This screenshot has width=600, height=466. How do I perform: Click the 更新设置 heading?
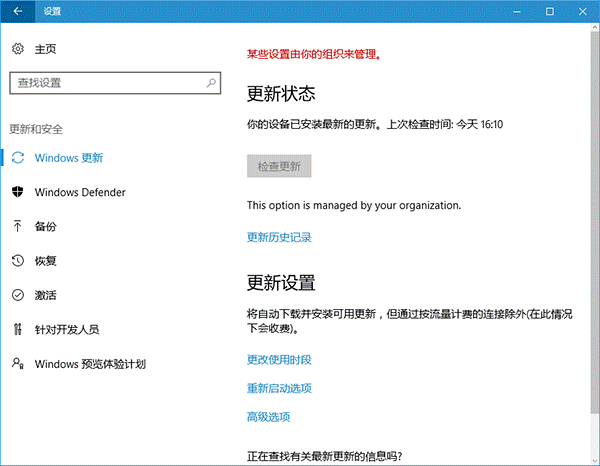tap(281, 283)
